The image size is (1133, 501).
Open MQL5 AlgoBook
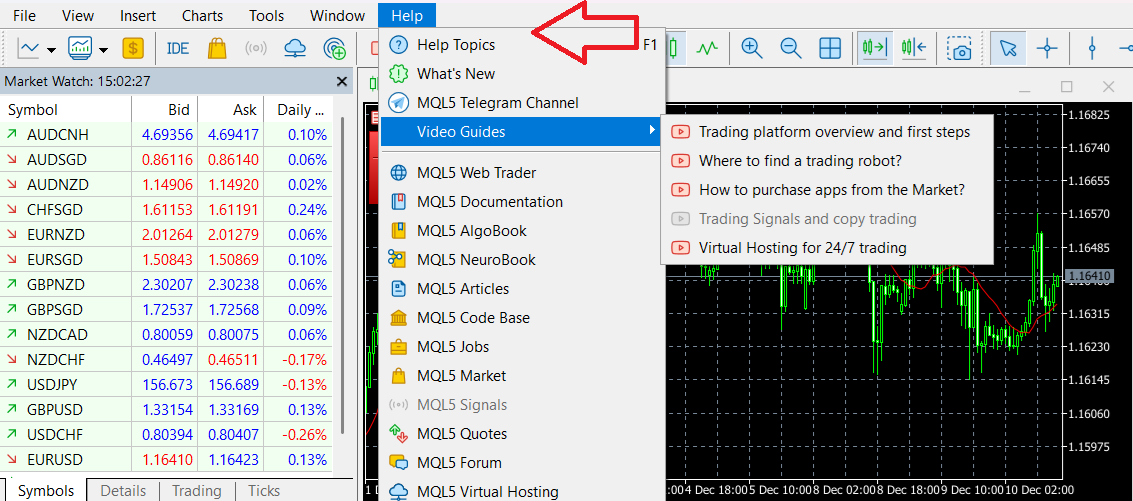pos(521,231)
